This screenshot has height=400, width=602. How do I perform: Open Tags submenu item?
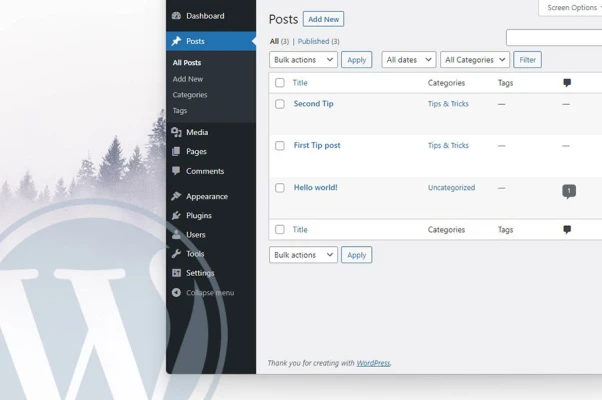click(180, 111)
